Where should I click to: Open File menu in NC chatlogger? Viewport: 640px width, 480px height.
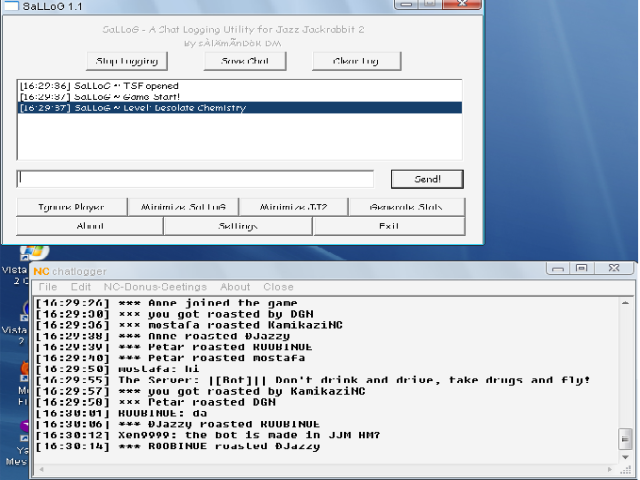click(x=48, y=287)
